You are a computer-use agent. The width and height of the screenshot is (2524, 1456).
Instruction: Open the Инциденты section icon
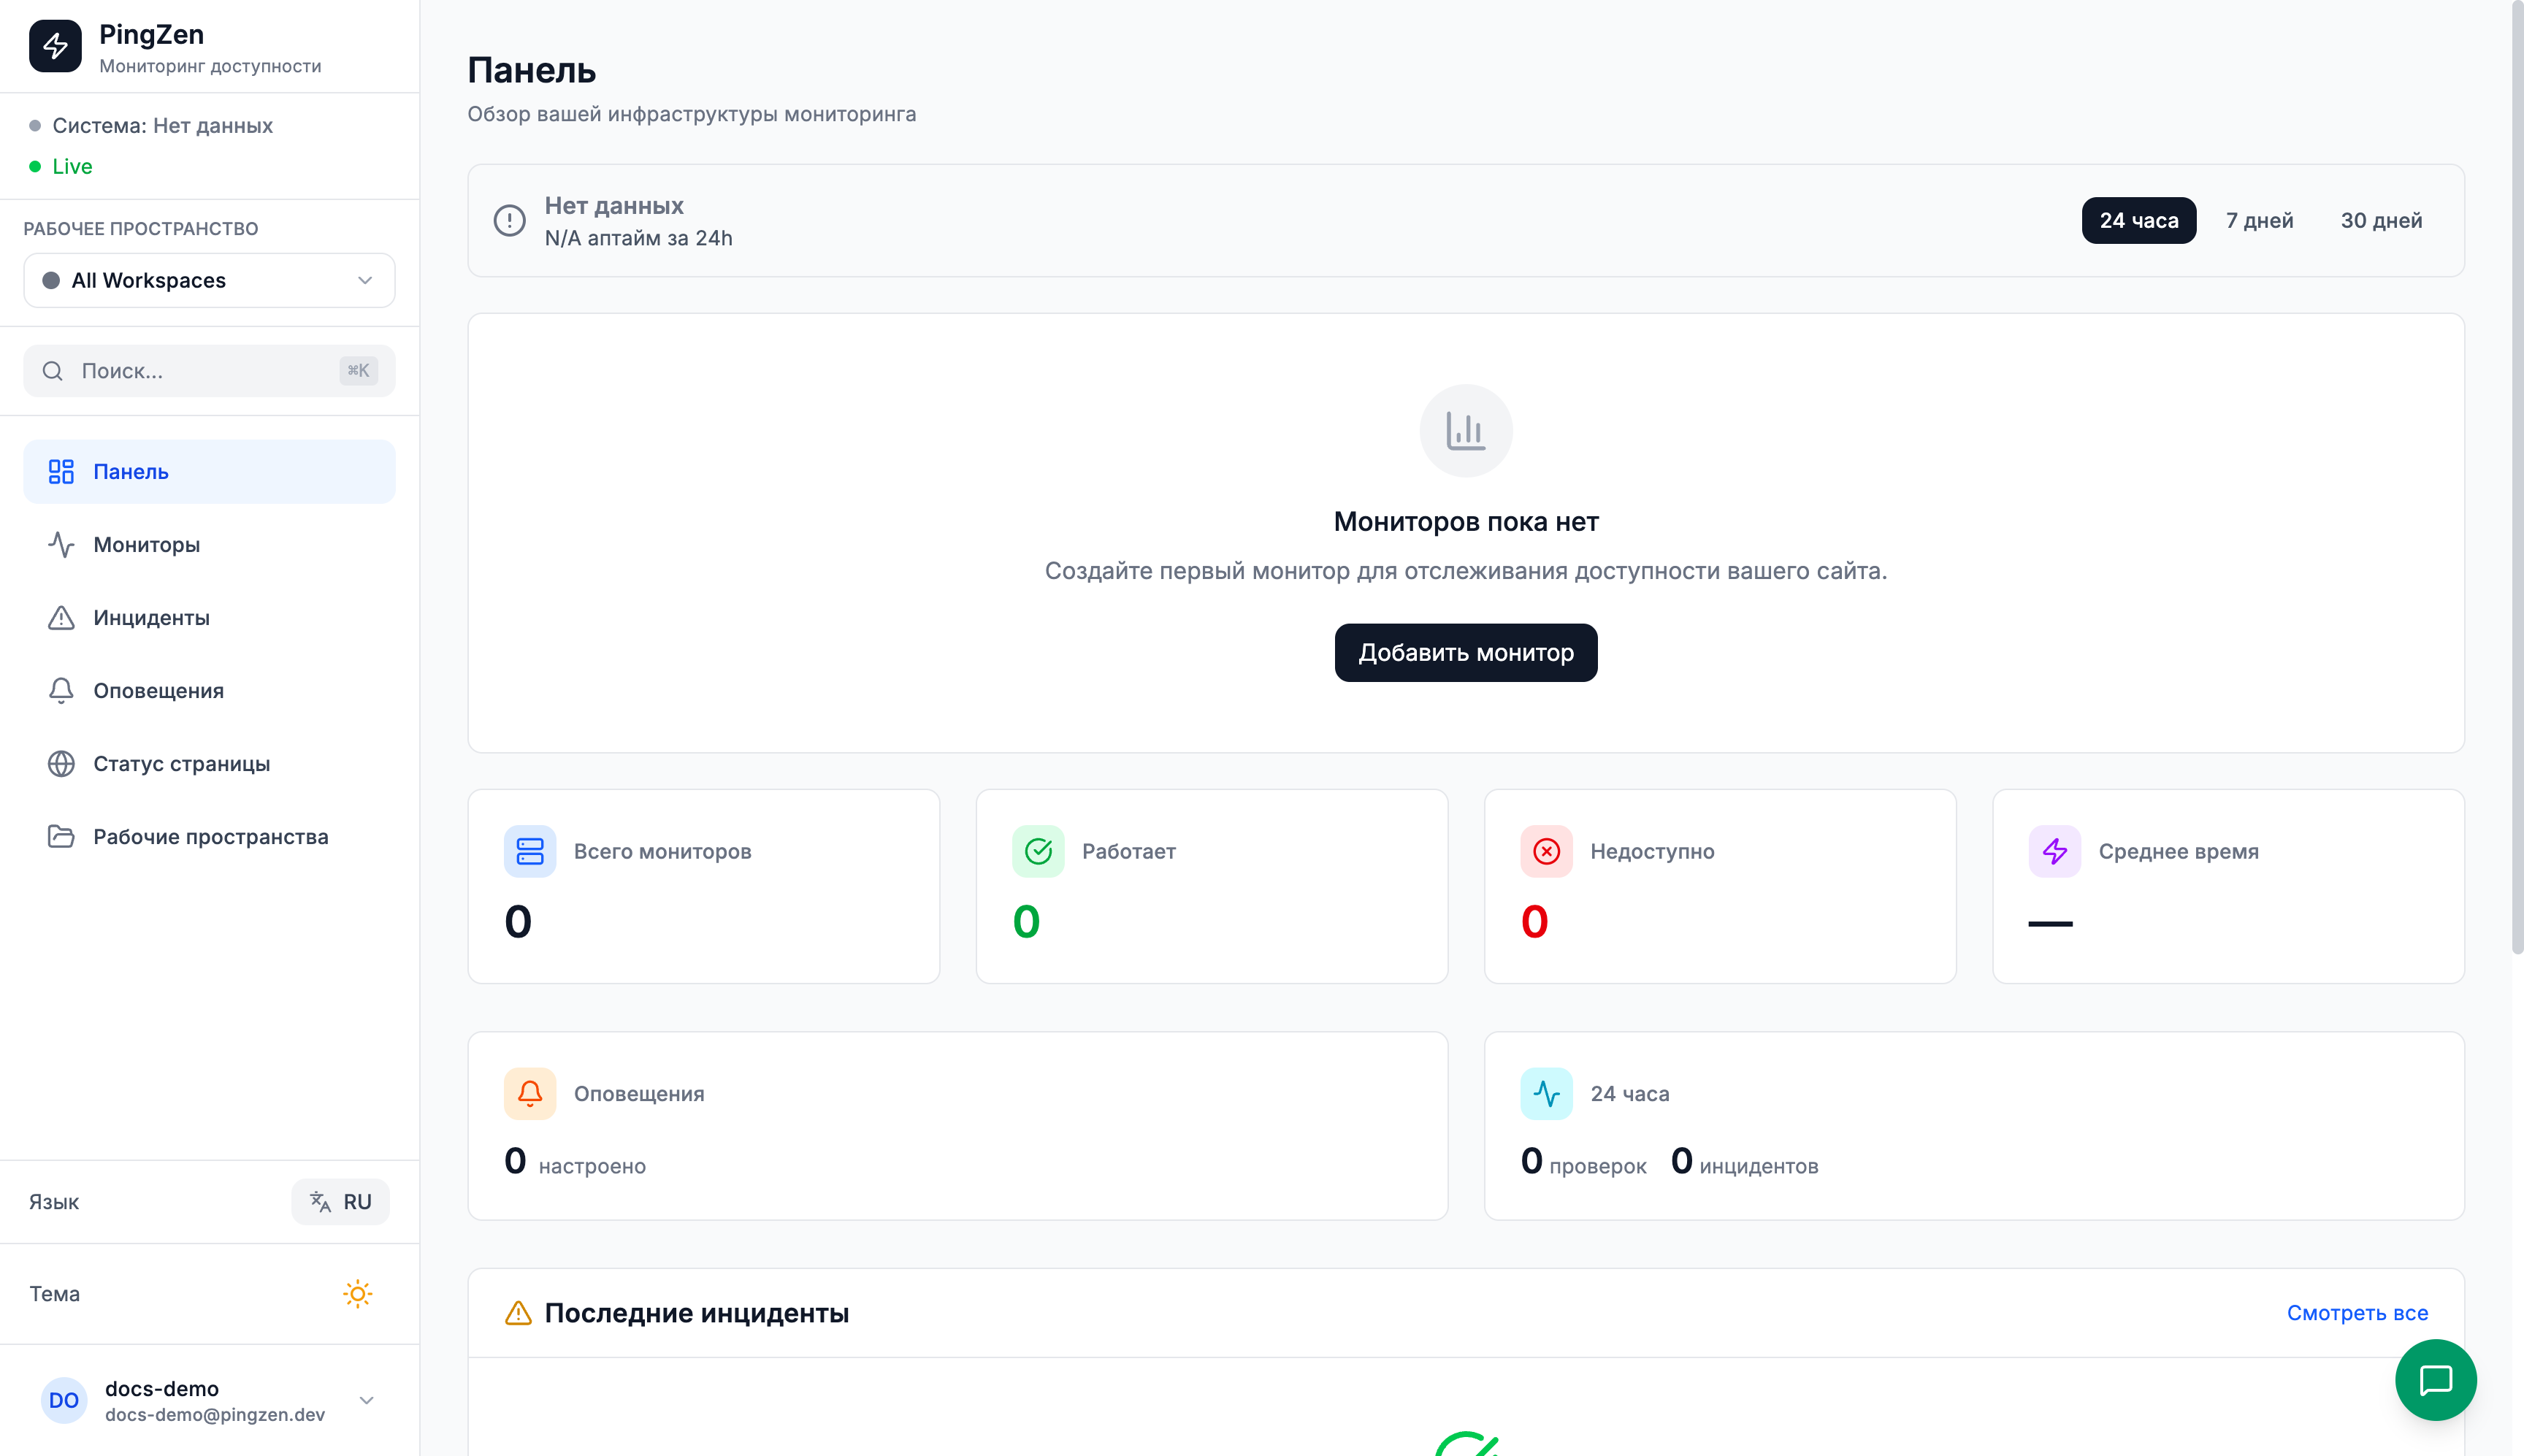62,618
